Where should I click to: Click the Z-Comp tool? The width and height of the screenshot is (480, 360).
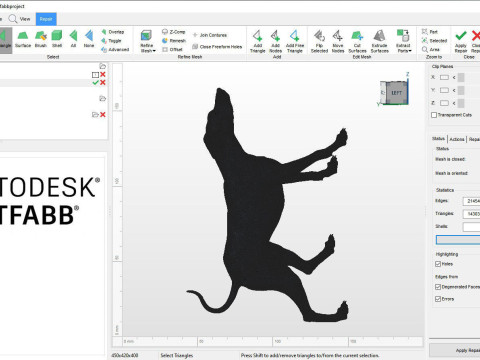(x=173, y=32)
